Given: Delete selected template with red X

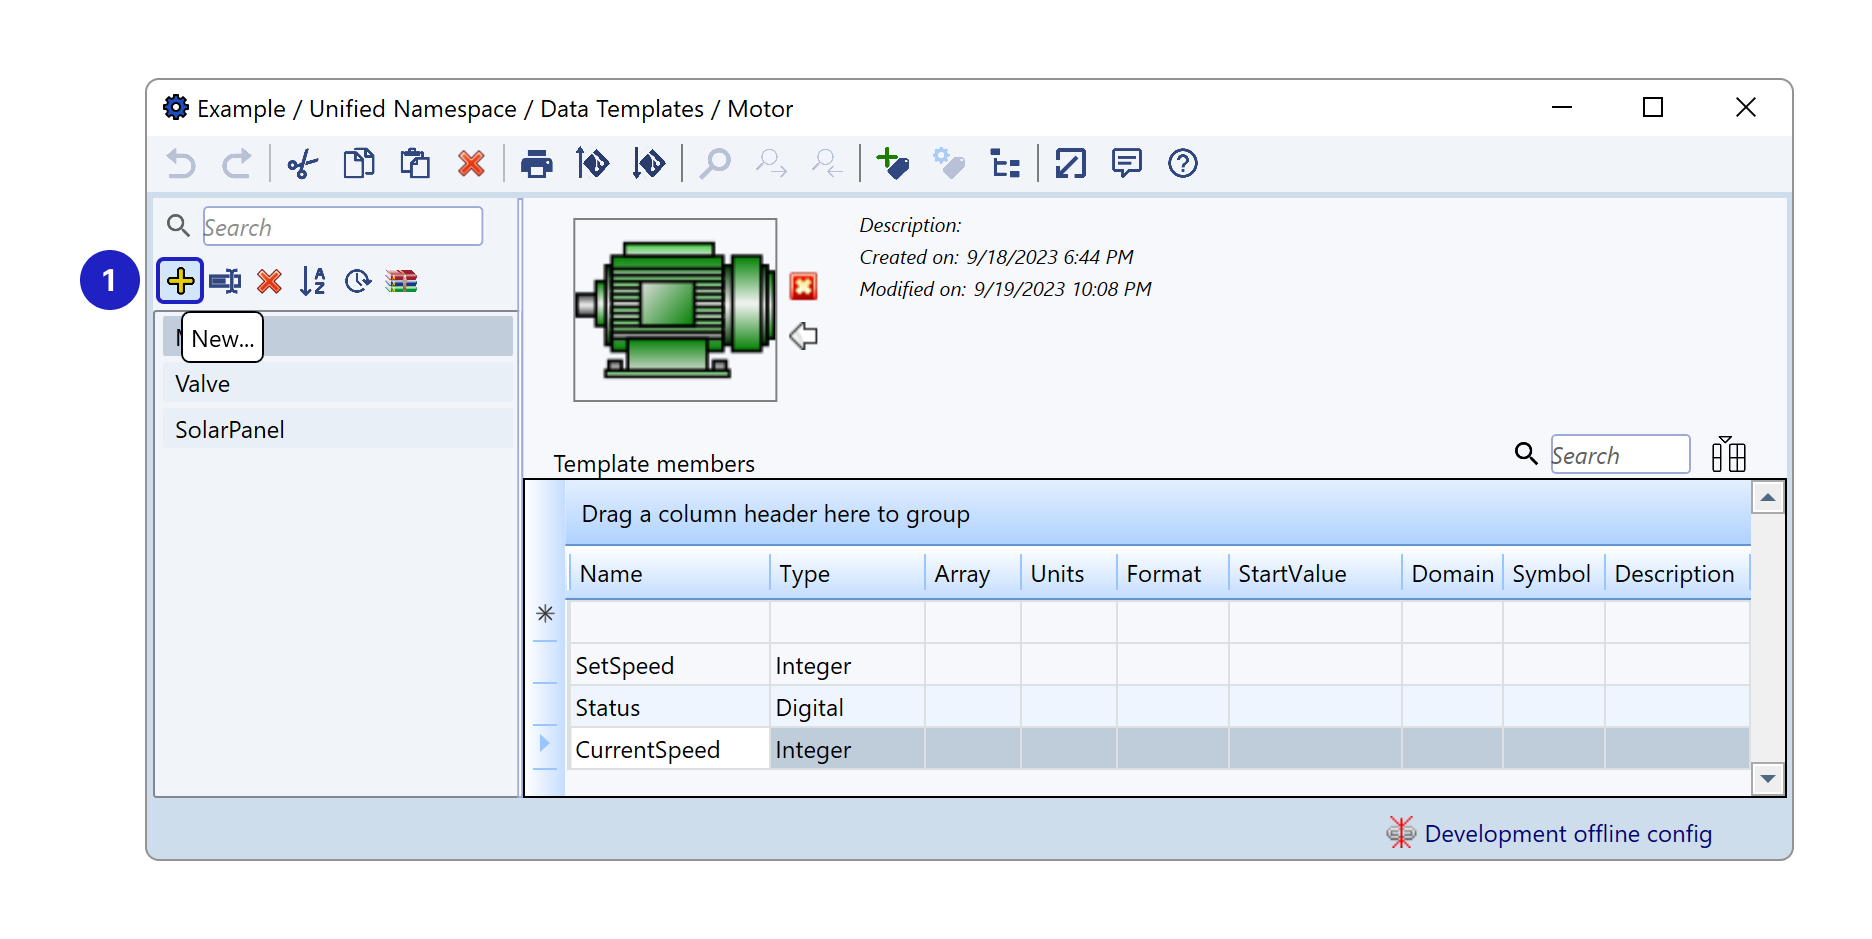Looking at the screenshot, I should tap(269, 281).
